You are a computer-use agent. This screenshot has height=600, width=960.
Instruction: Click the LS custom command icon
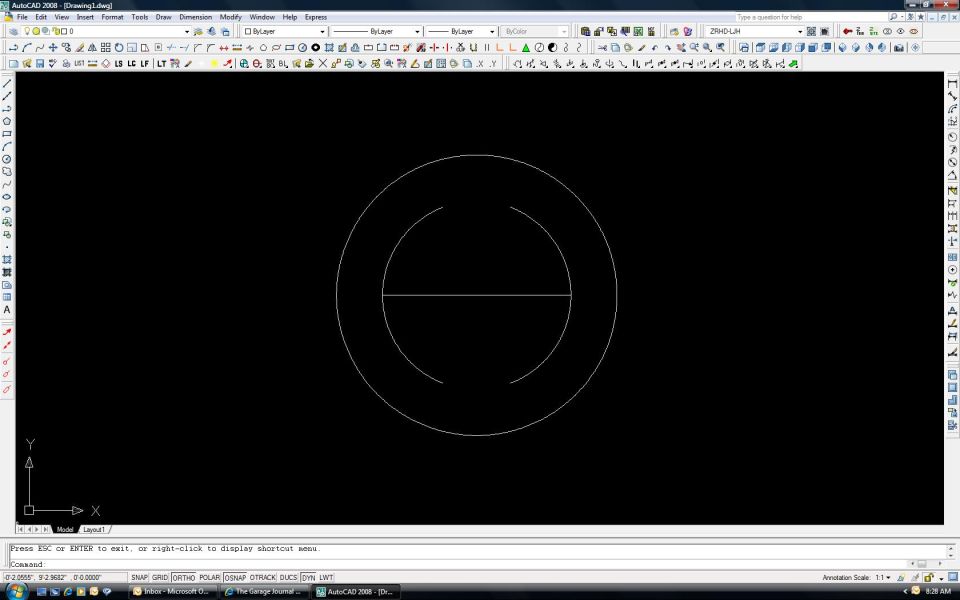(x=118, y=63)
